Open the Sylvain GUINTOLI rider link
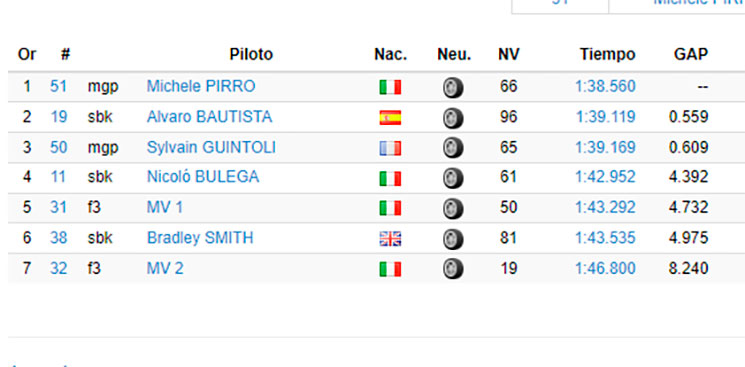This screenshot has height=367, width=745. 211,147
